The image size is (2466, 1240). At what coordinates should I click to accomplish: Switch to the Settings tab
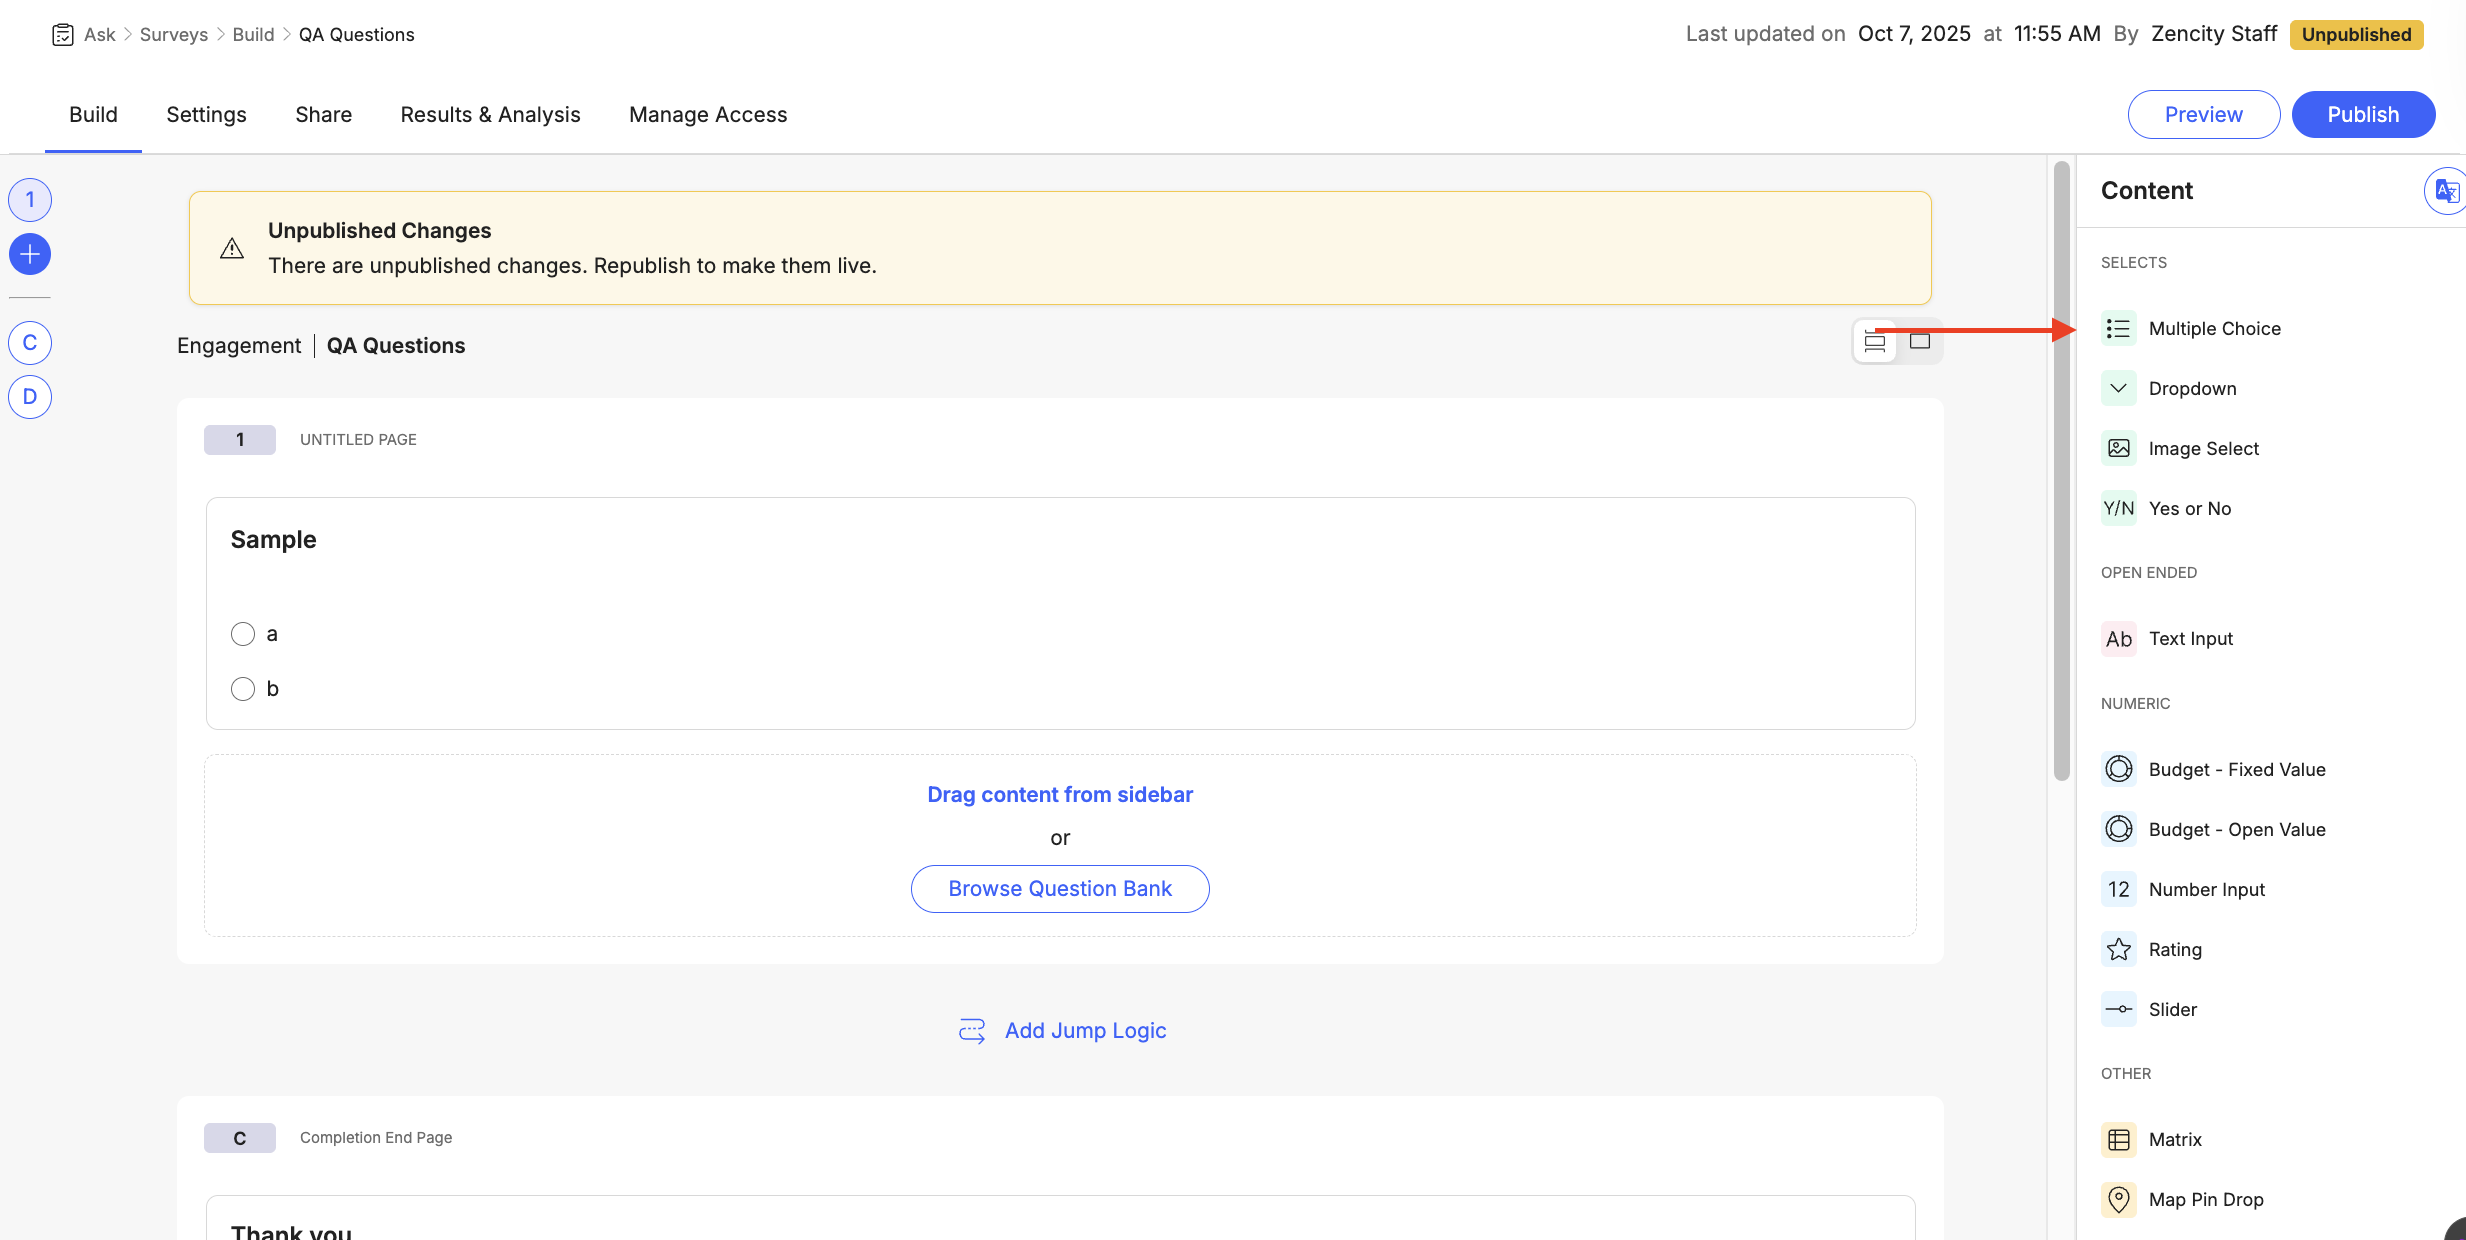206,114
